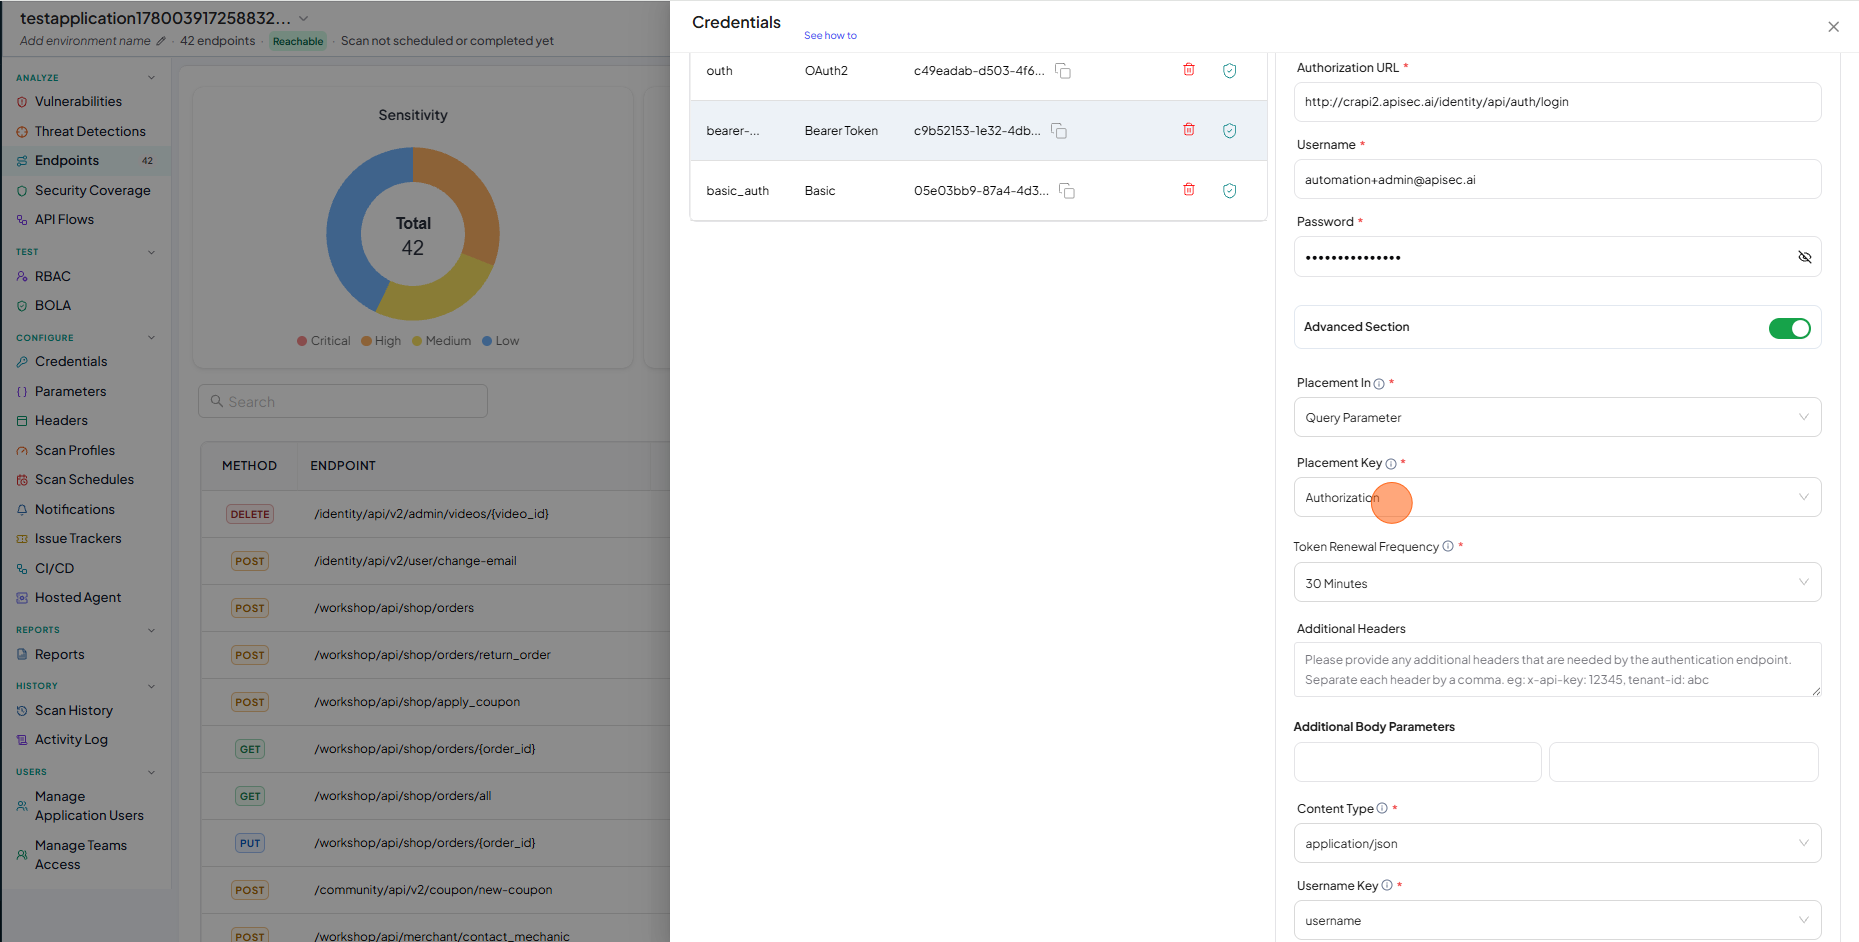The width and height of the screenshot is (1859, 942).
Task: Click the Additional Headers textarea
Action: (x=1557, y=669)
